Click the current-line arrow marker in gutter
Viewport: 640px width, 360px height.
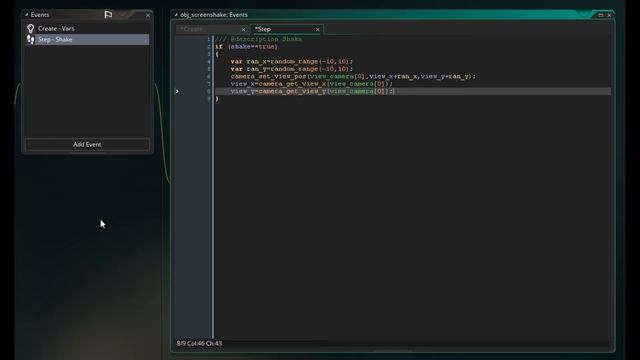(177, 91)
